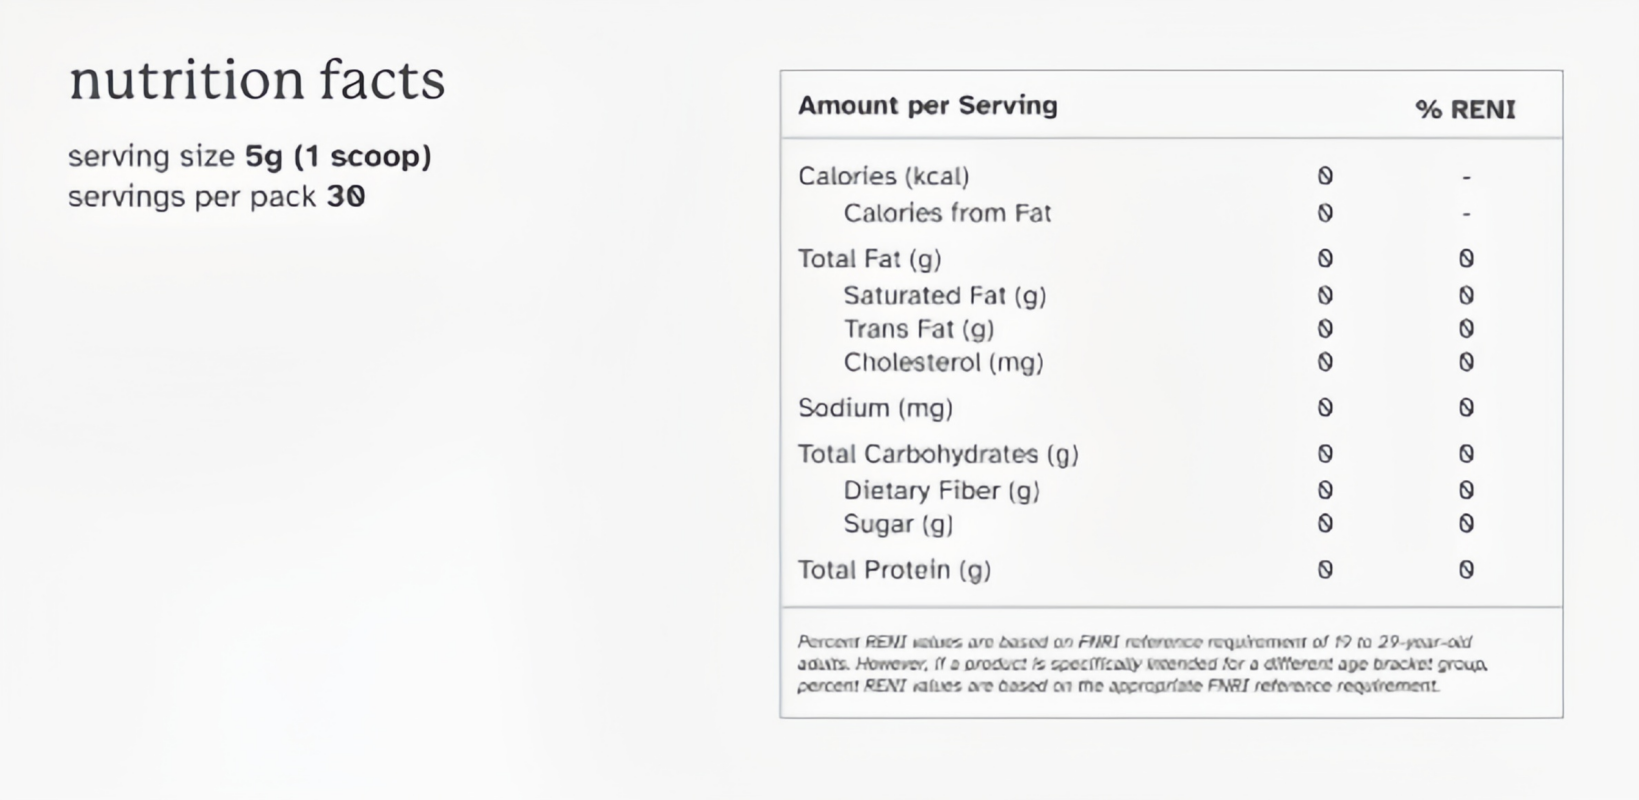Pick the Saturated Fat (g) label
1639x800 pixels.
click(944, 296)
